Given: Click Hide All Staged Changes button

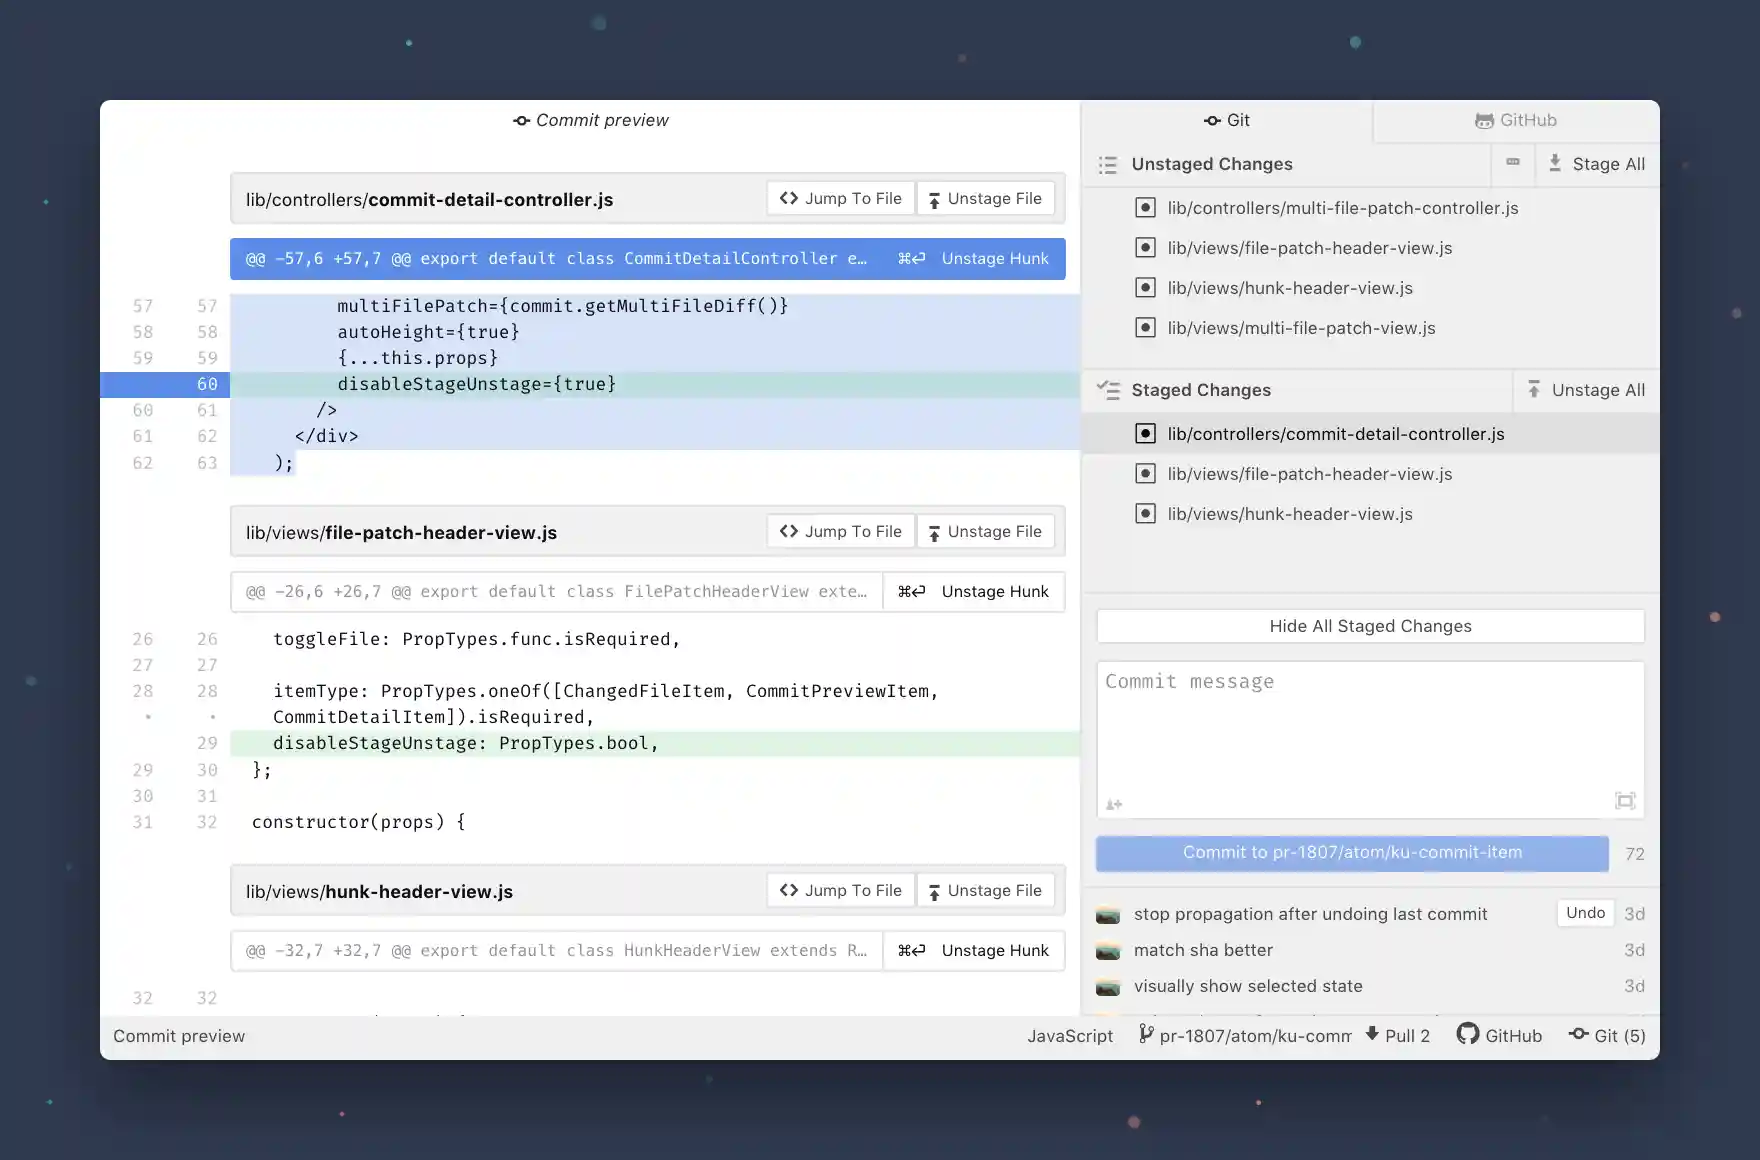Looking at the screenshot, I should 1371,626.
